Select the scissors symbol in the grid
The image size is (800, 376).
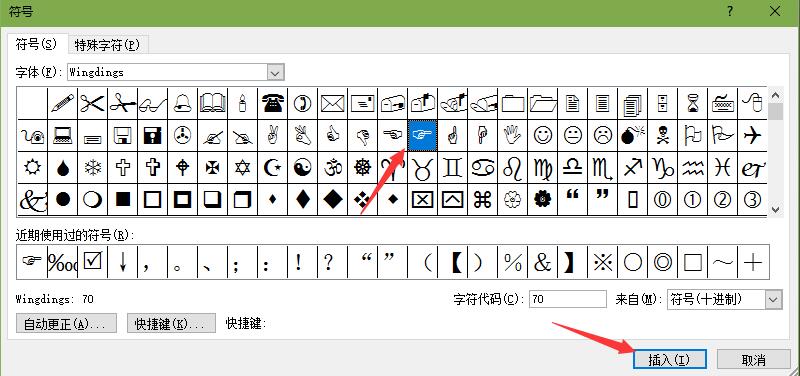92,104
